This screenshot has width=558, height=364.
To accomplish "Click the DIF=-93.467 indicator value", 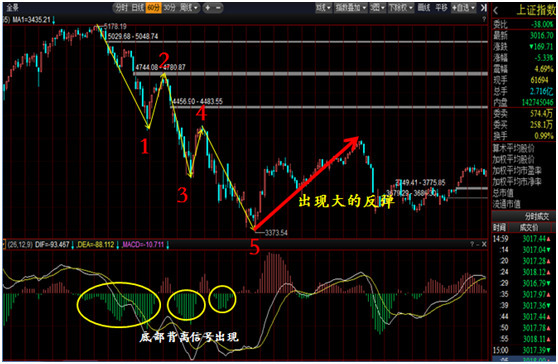I will tap(52, 244).
